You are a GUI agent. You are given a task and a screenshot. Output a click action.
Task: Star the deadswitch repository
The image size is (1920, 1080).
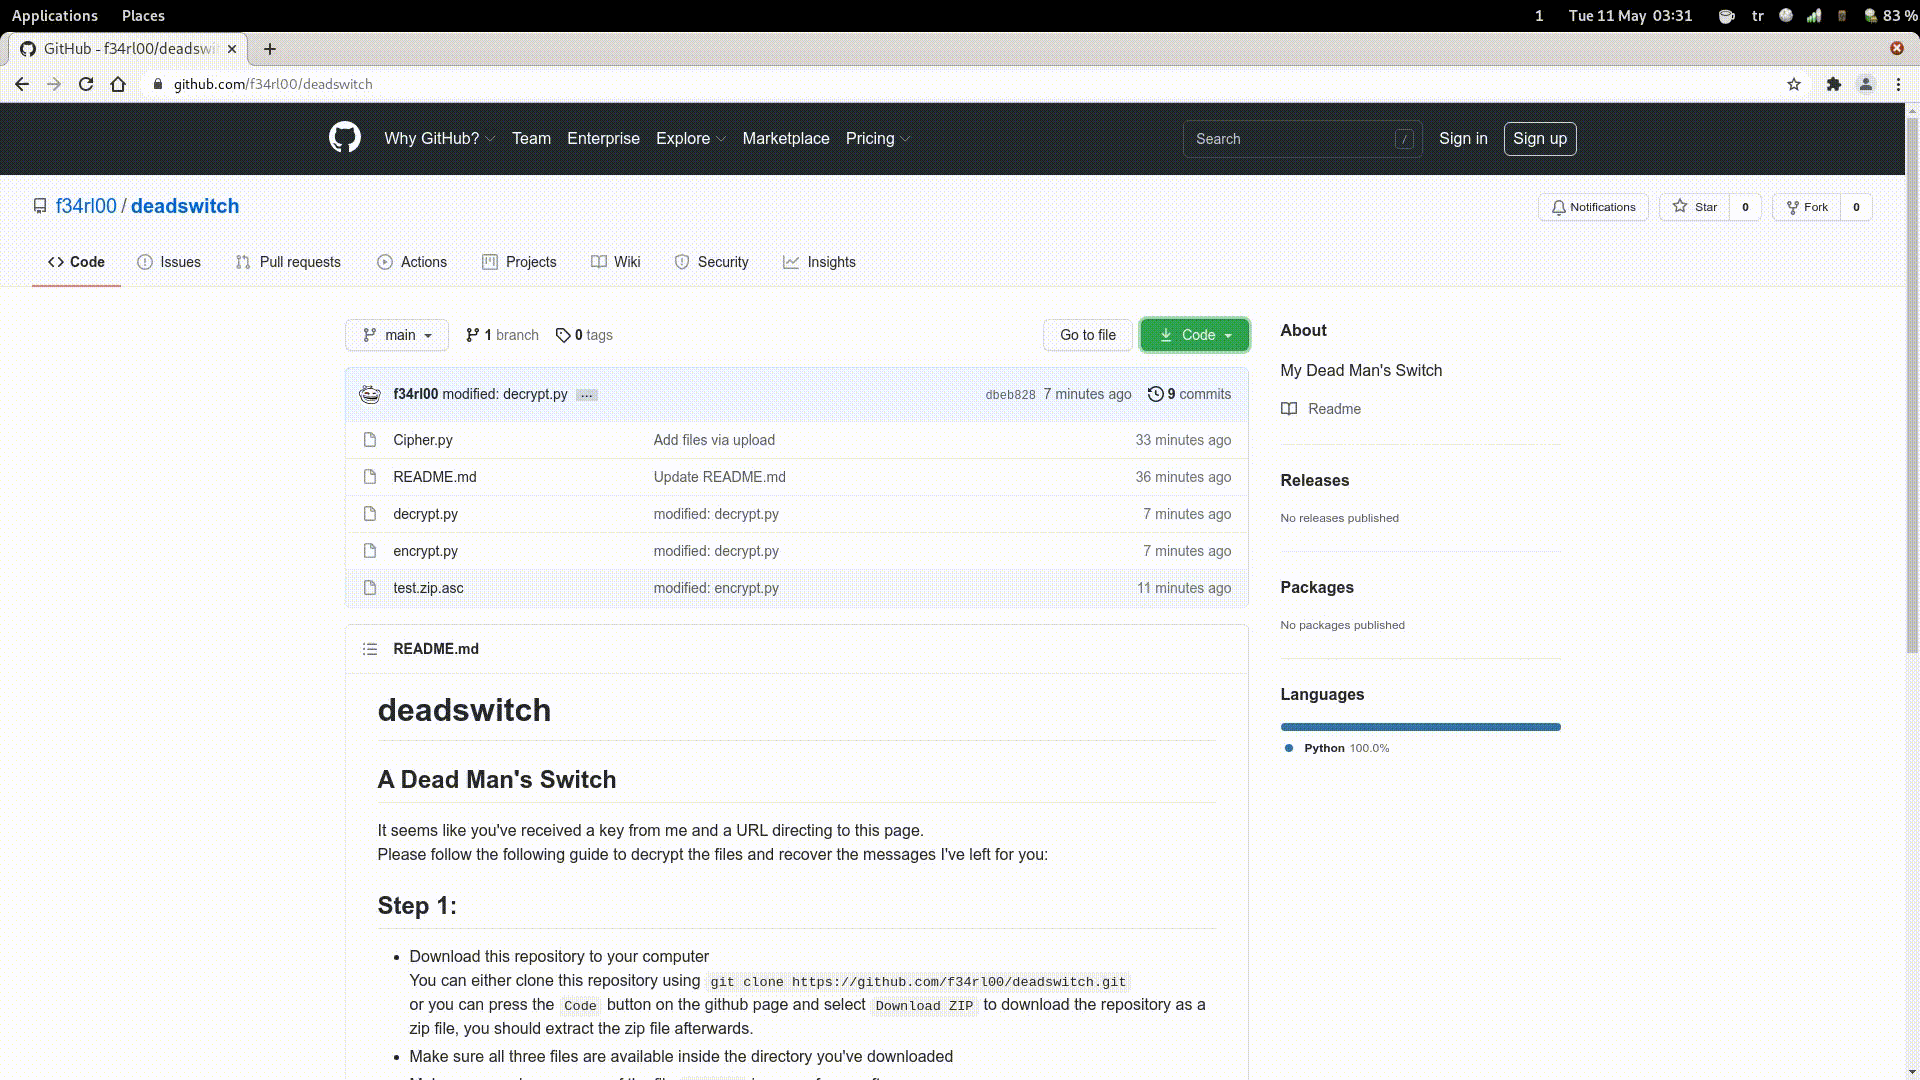[x=1695, y=207]
